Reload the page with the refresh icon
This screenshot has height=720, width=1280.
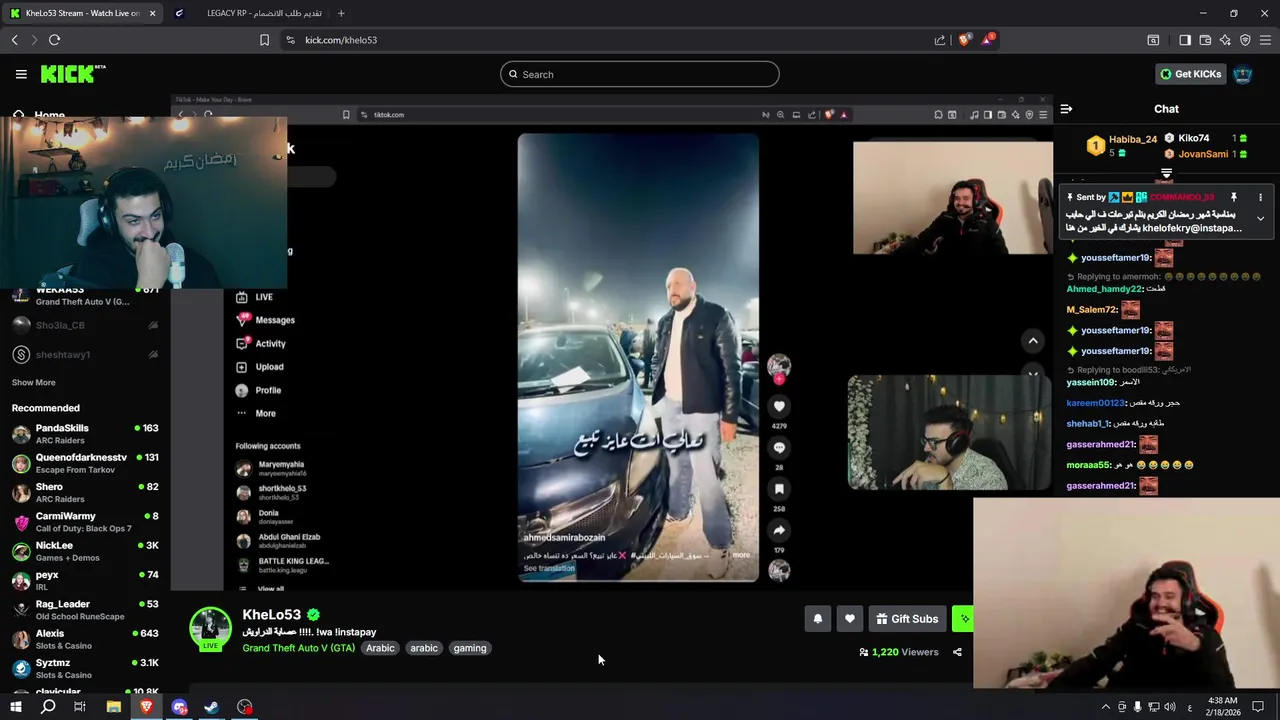pos(54,40)
